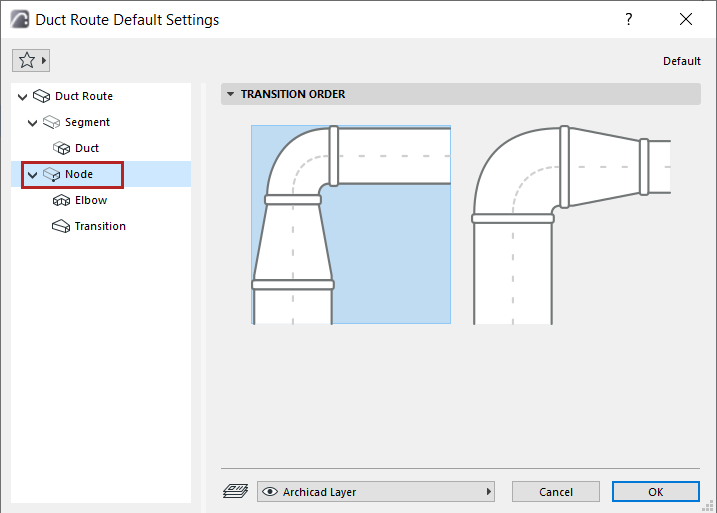Click the Transition item icon

(x=61, y=226)
